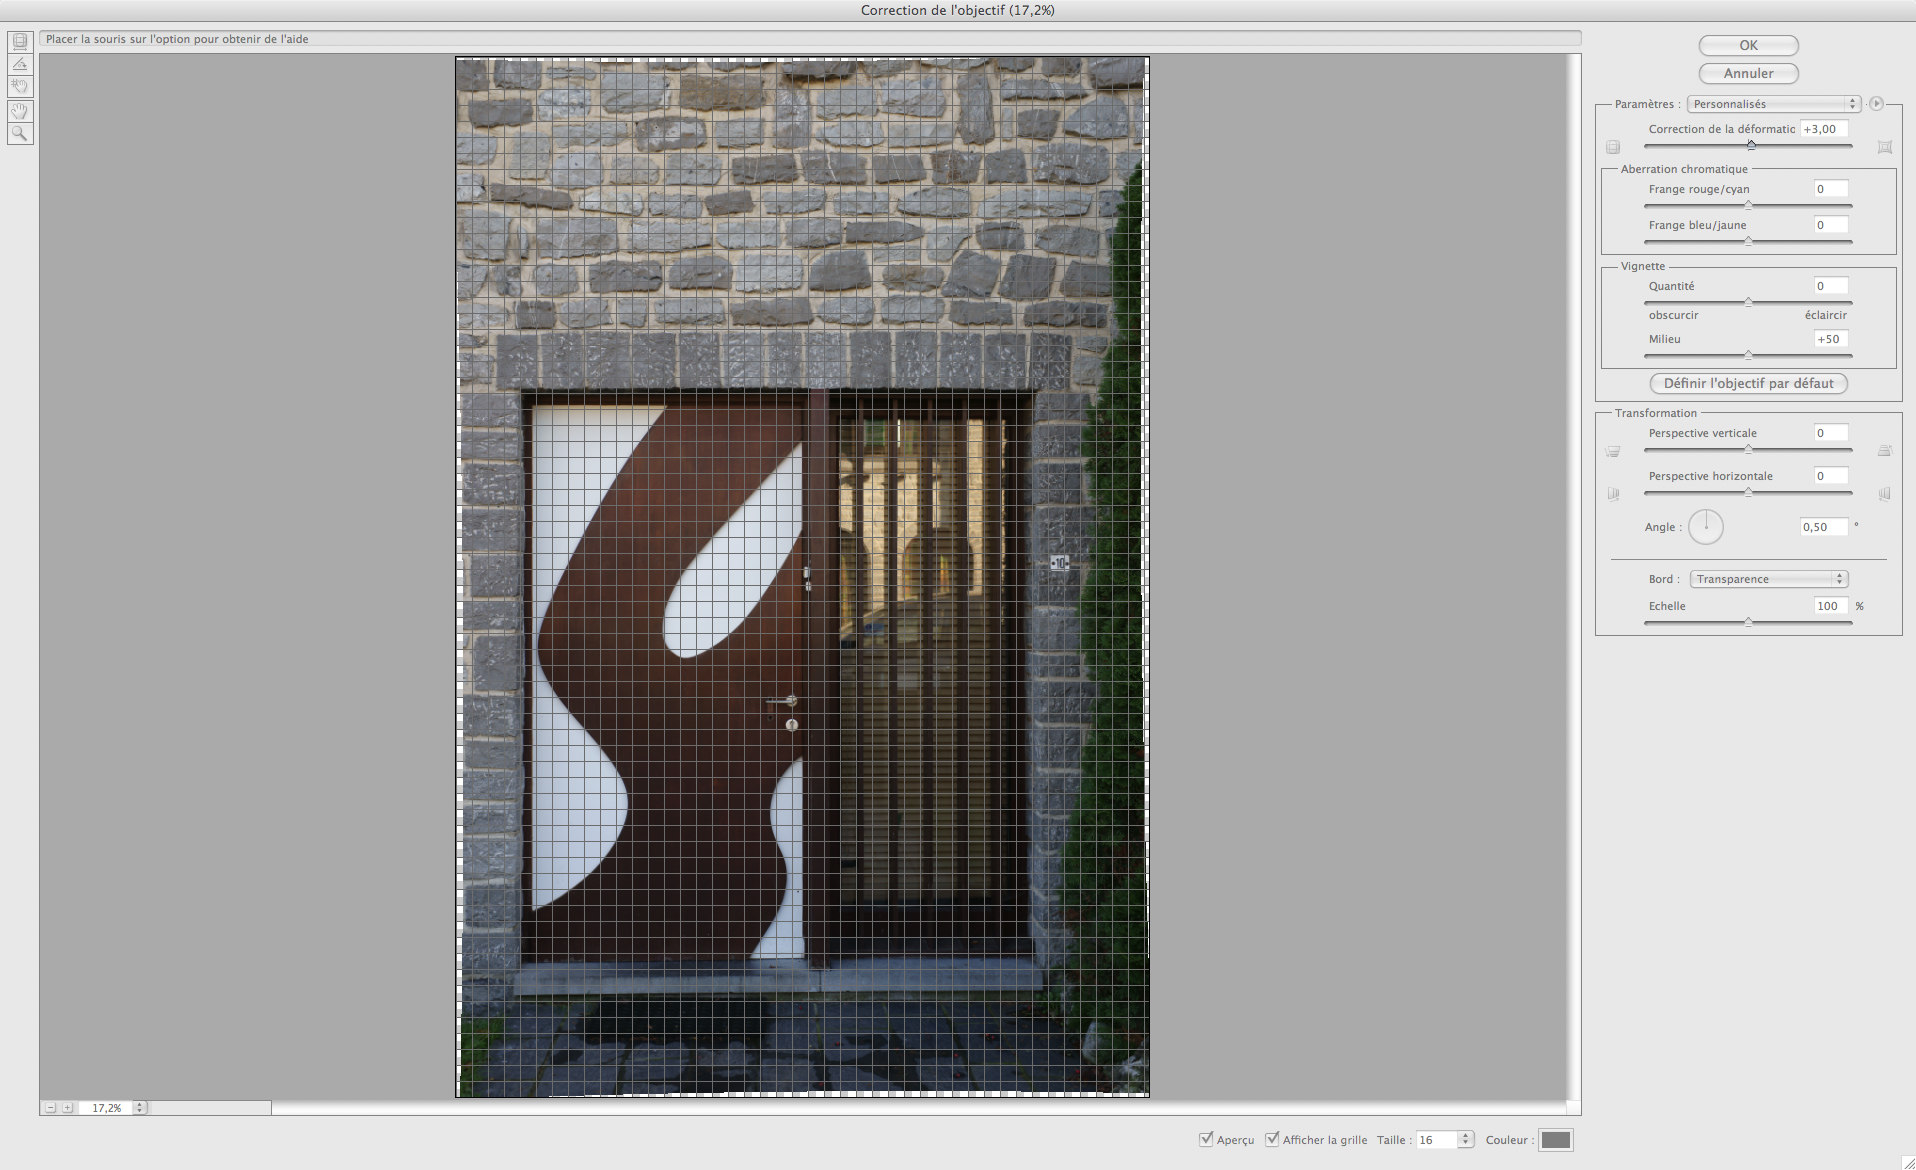Click the zoom out minus button
The width and height of the screenshot is (1916, 1170).
click(x=50, y=1108)
